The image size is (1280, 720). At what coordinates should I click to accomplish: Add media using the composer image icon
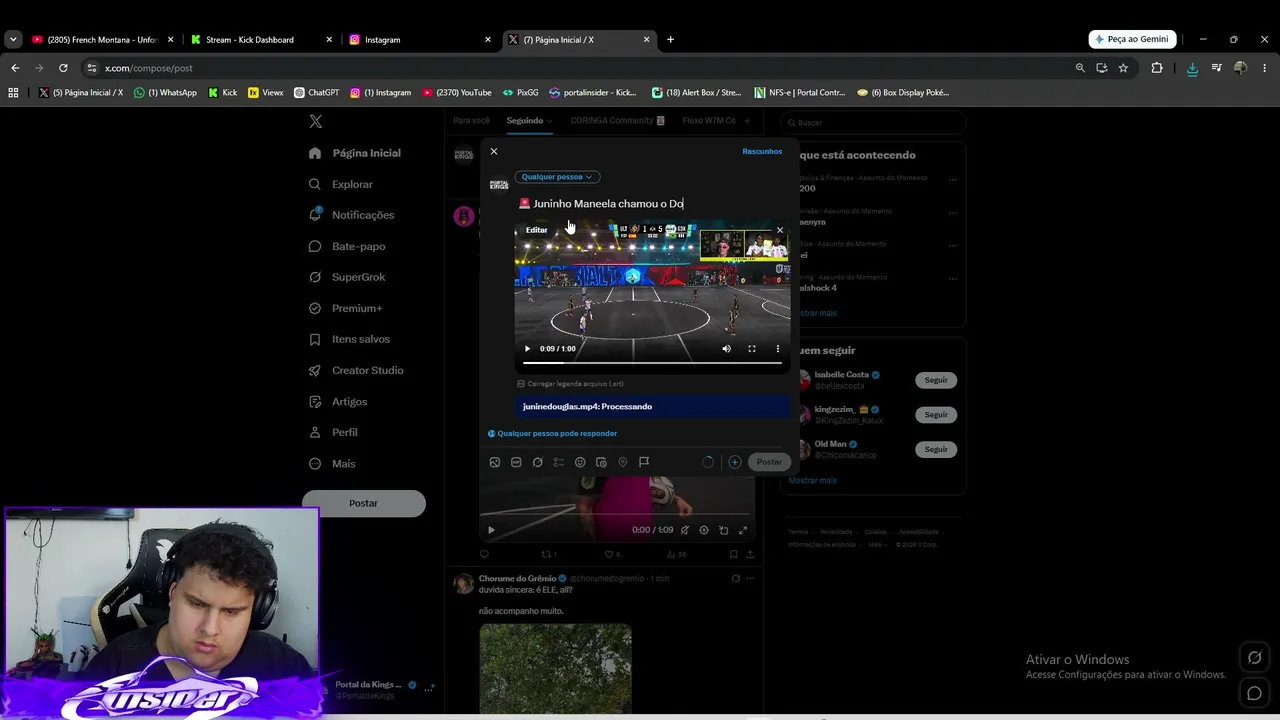[x=495, y=462]
